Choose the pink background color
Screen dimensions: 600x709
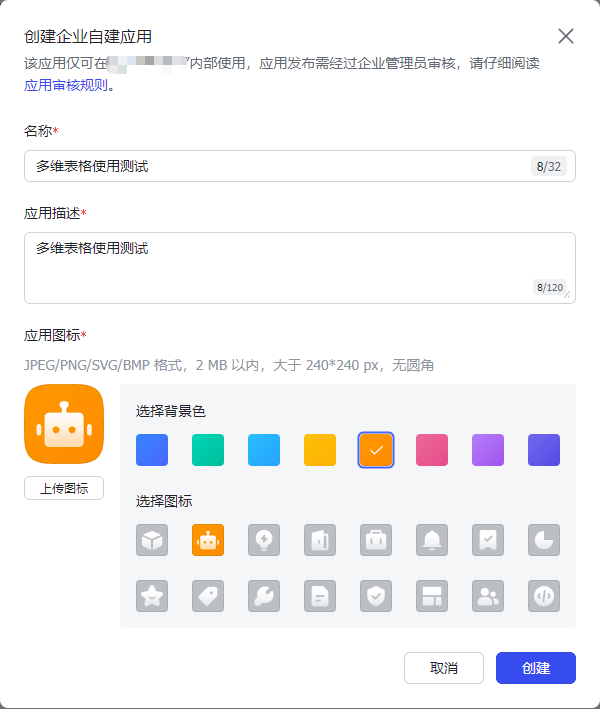tap(432, 450)
